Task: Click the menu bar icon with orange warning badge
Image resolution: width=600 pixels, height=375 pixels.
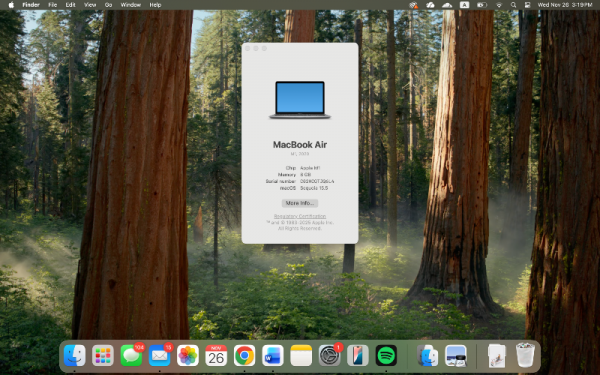Action: 413,5
